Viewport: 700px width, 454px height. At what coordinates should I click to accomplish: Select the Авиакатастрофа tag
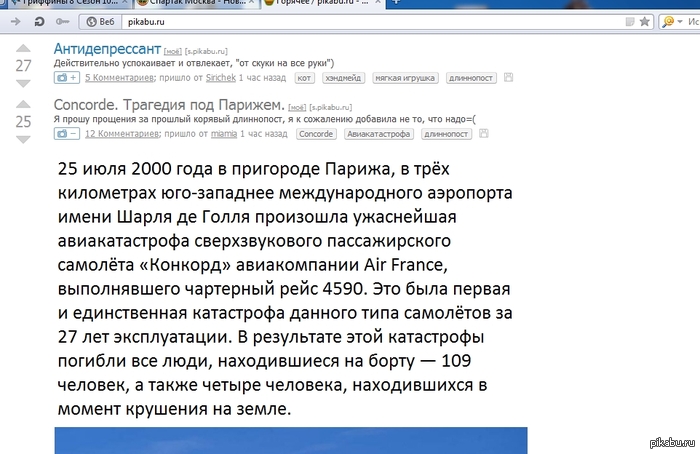pos(379,134)
